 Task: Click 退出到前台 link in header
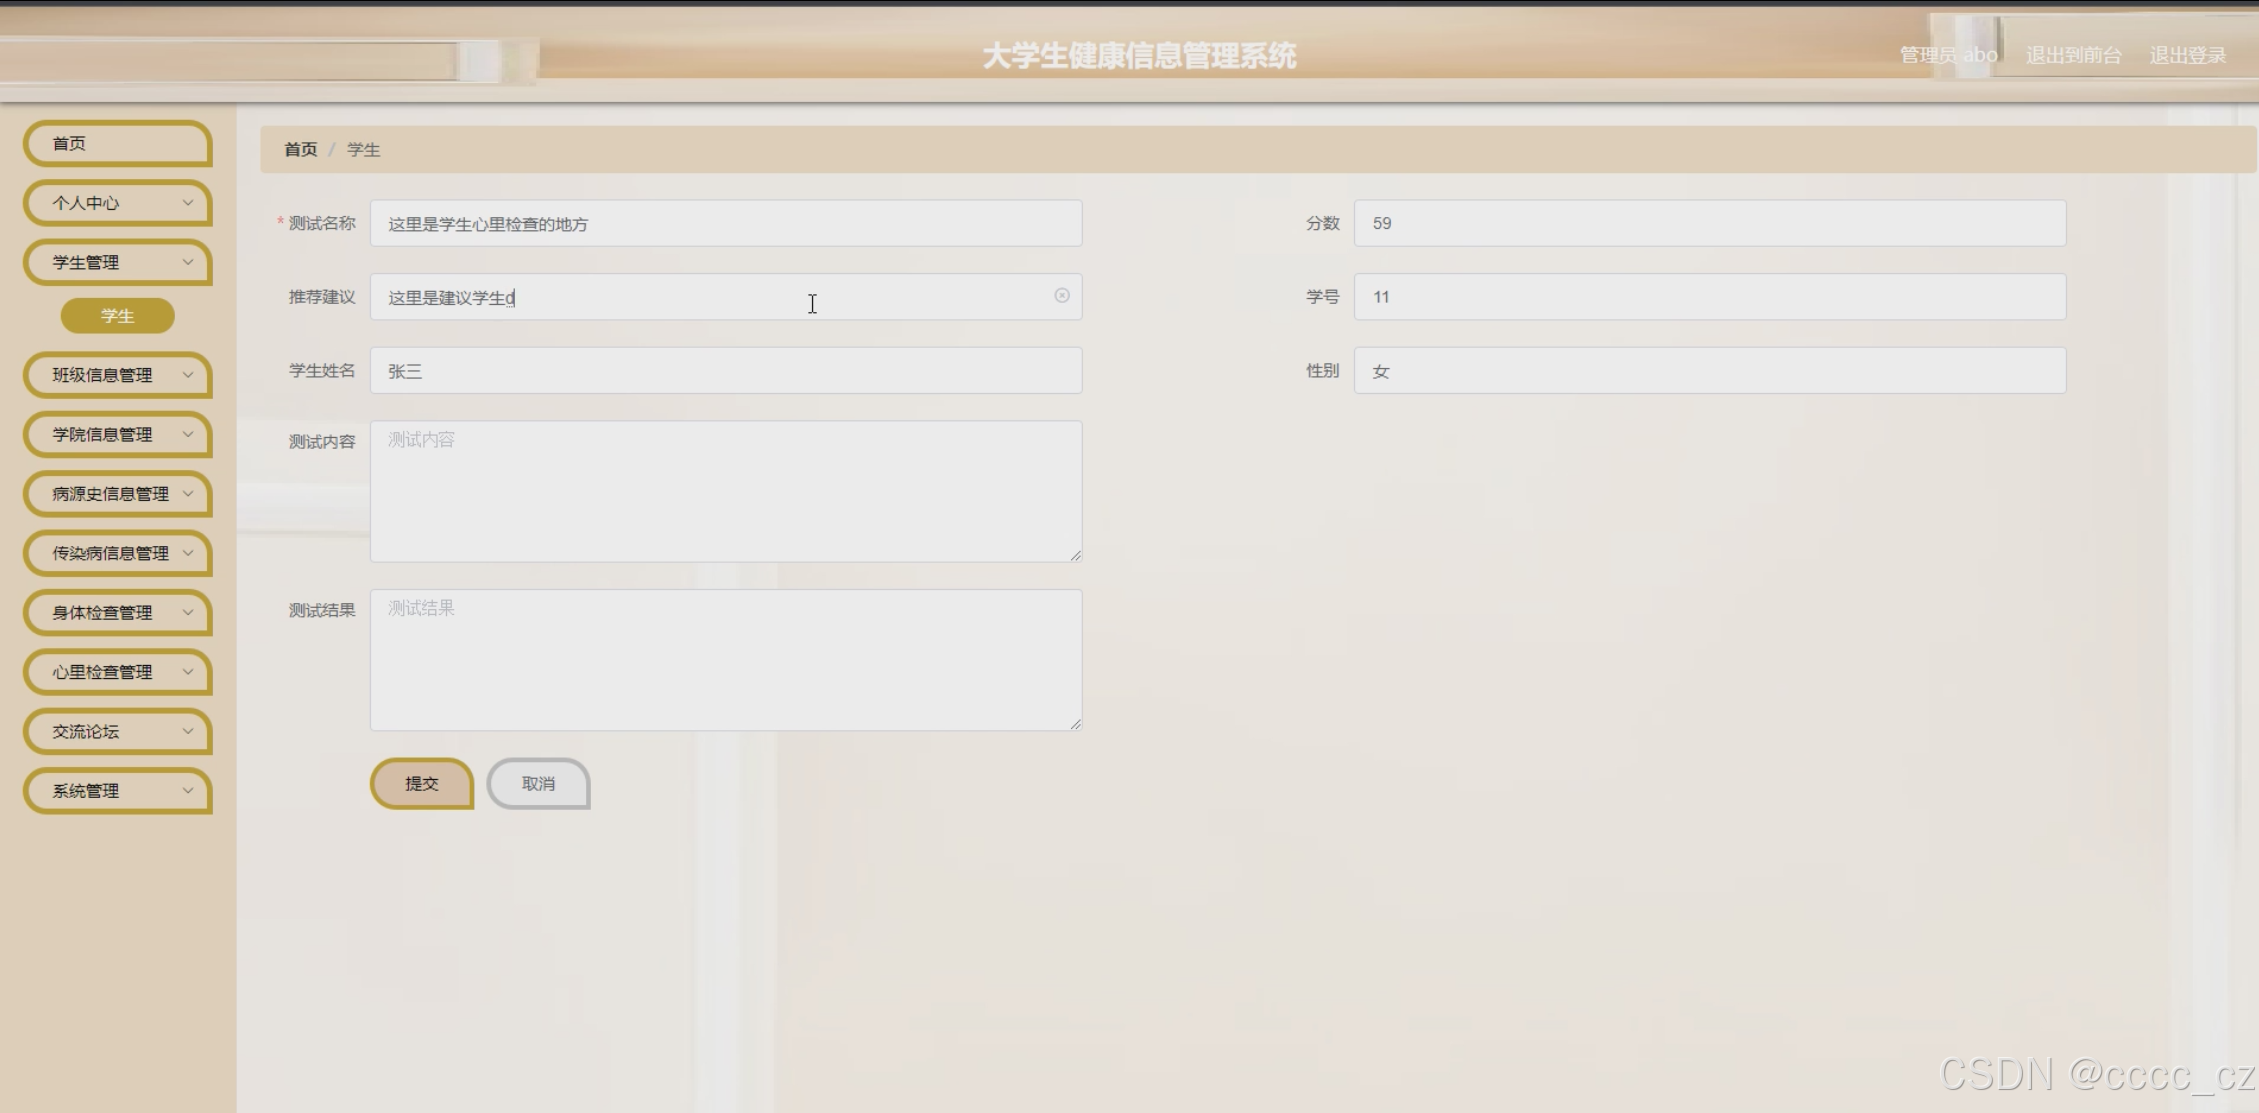pyautogui.click(x=2073, y=56)
